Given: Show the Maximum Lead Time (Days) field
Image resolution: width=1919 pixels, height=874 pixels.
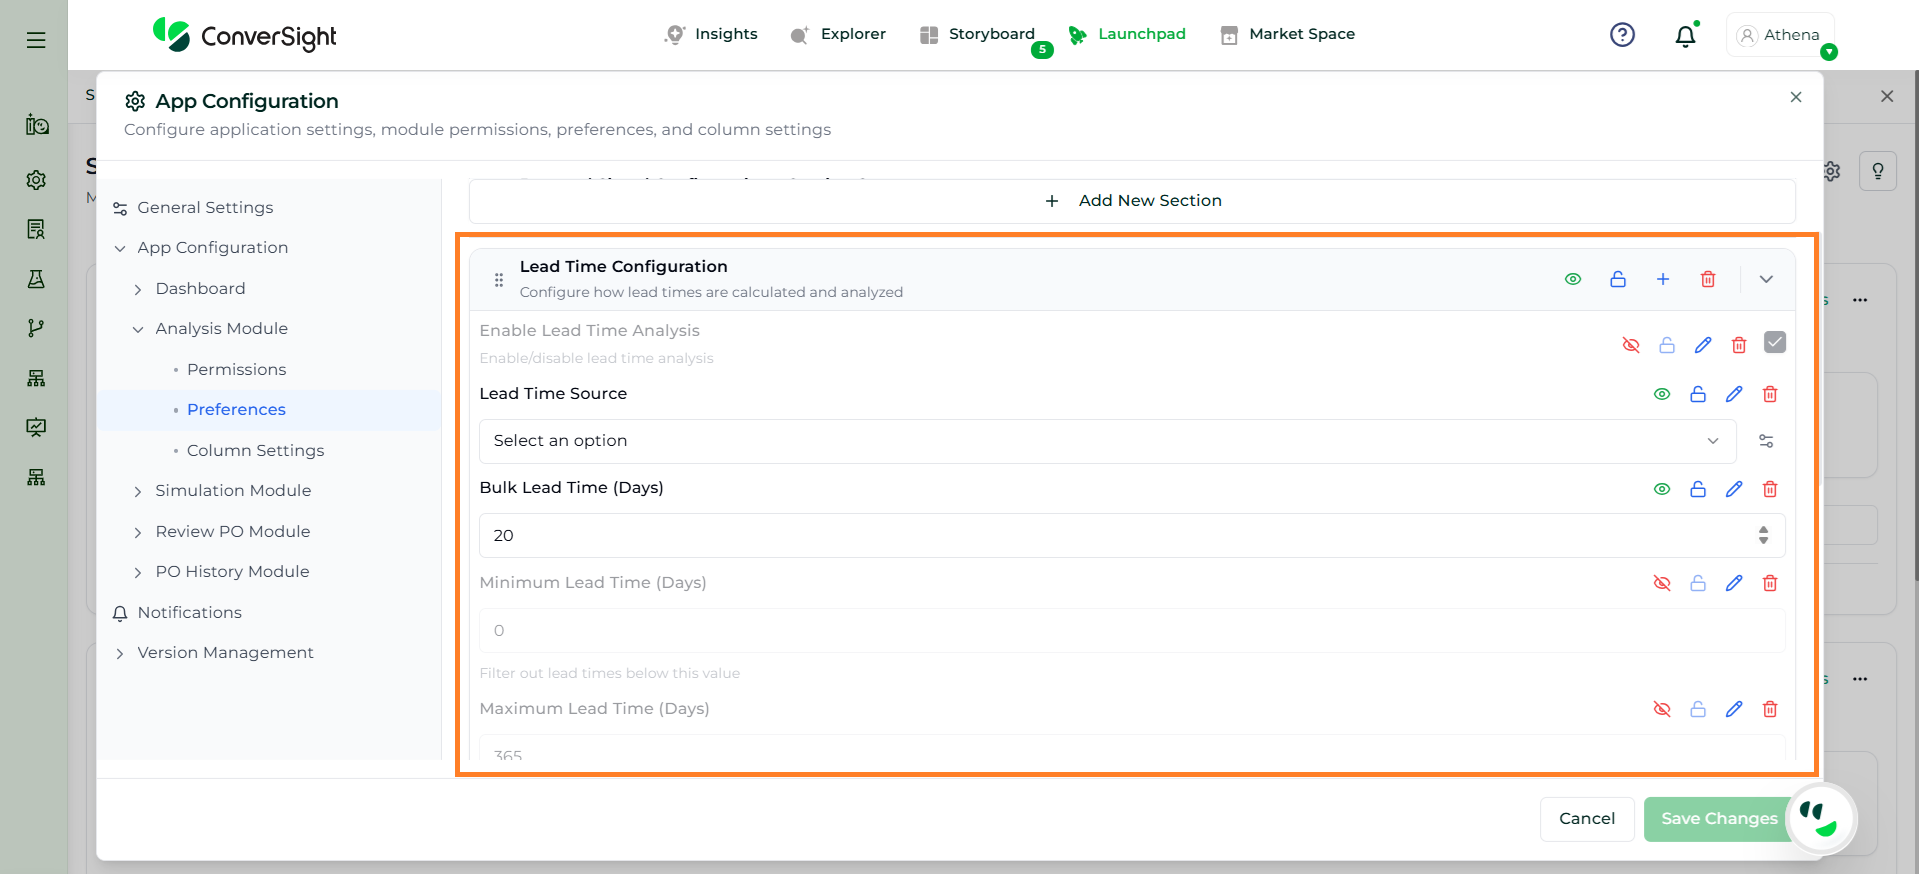Looking at the screenshot, I should point(1662,709).
